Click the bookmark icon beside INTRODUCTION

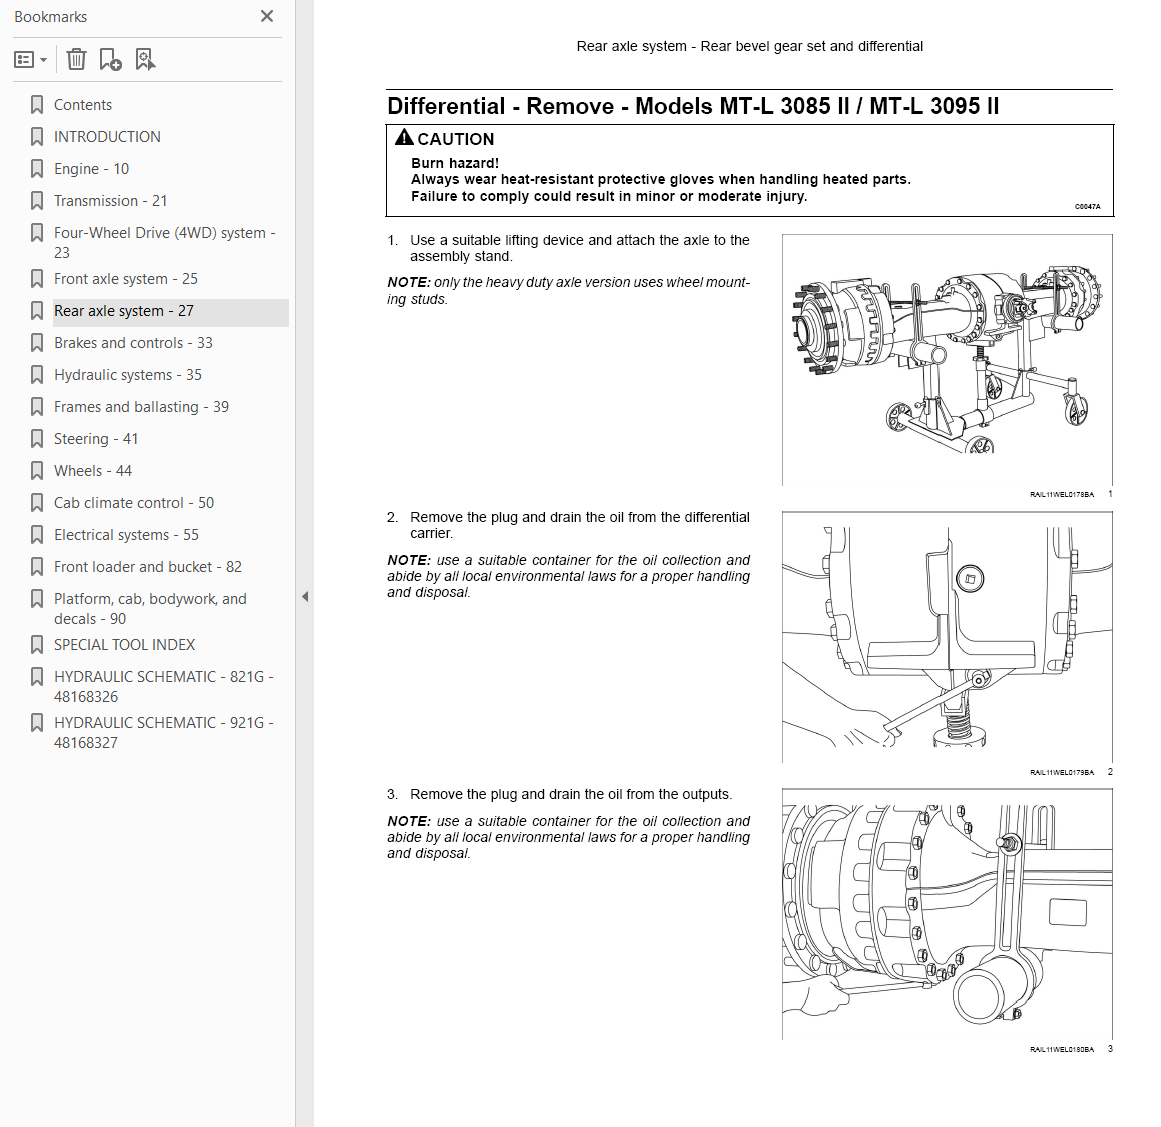pyautogui.click(x=36, y=137)
